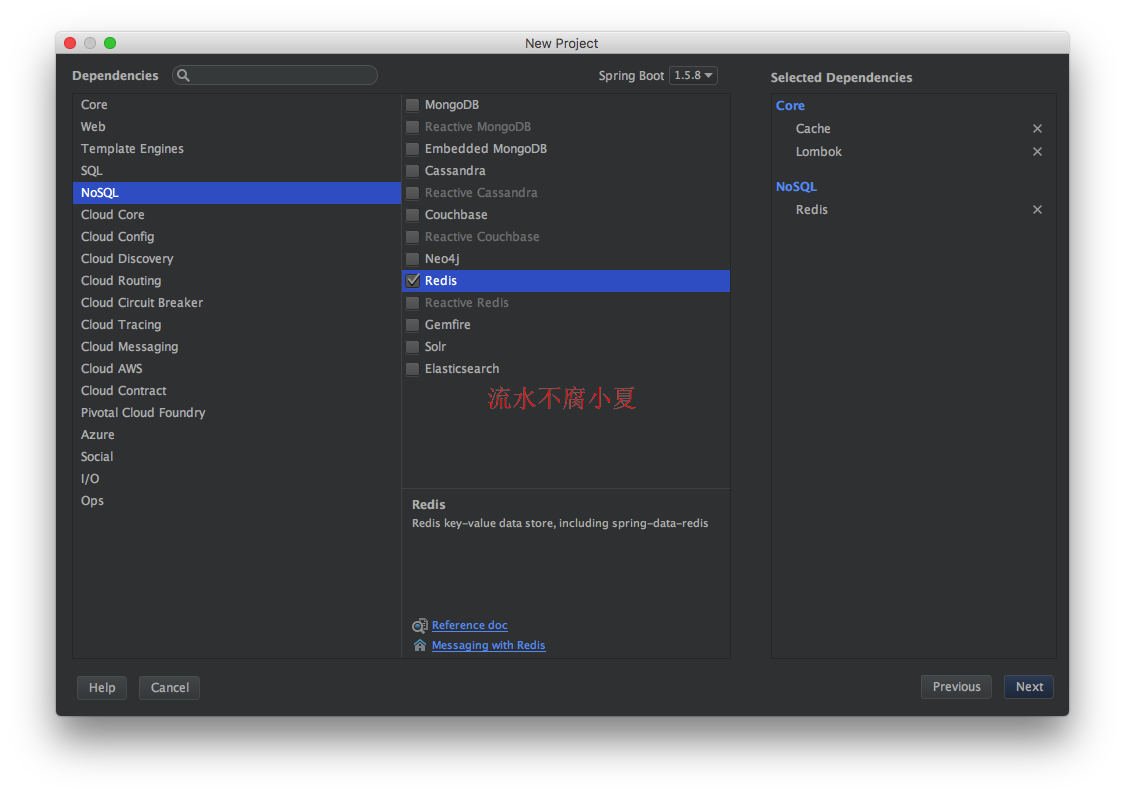Click the Messaging with Redis home icon

pyautogui.click(x=420, y=645)
